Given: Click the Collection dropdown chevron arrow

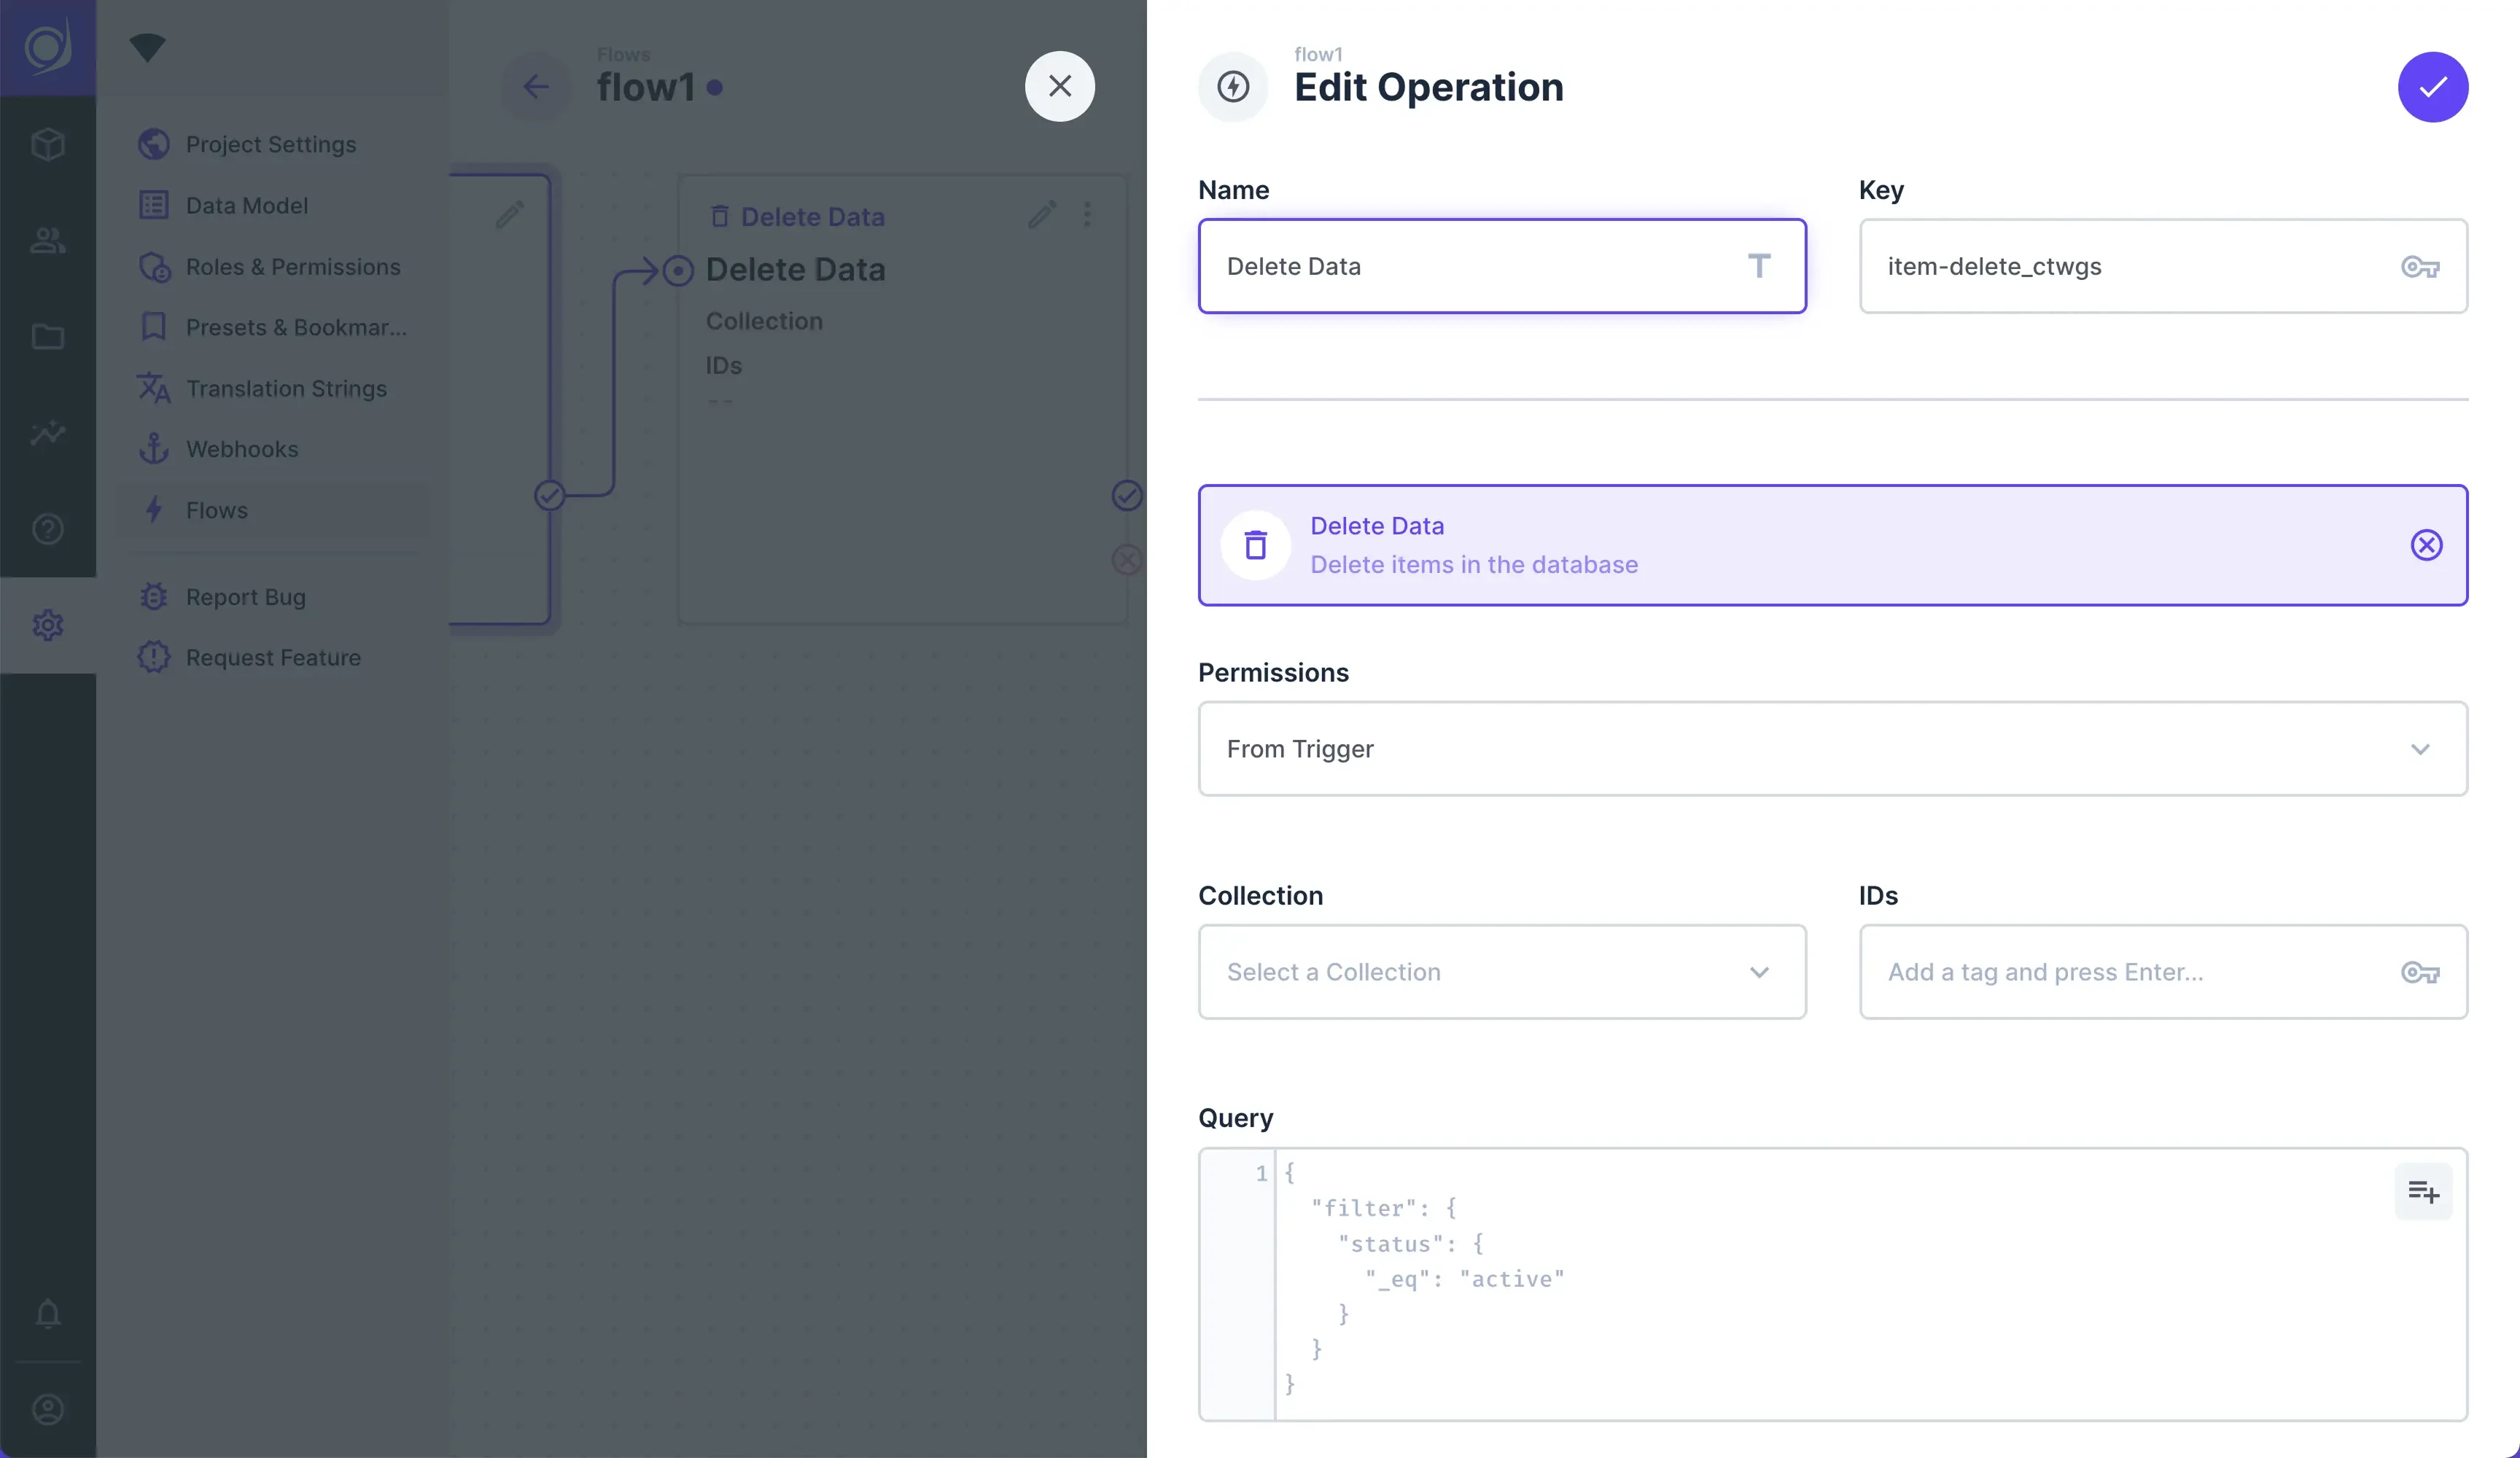Looking at the screenshot, I should pyautogui.click(x=1759, y=972).
